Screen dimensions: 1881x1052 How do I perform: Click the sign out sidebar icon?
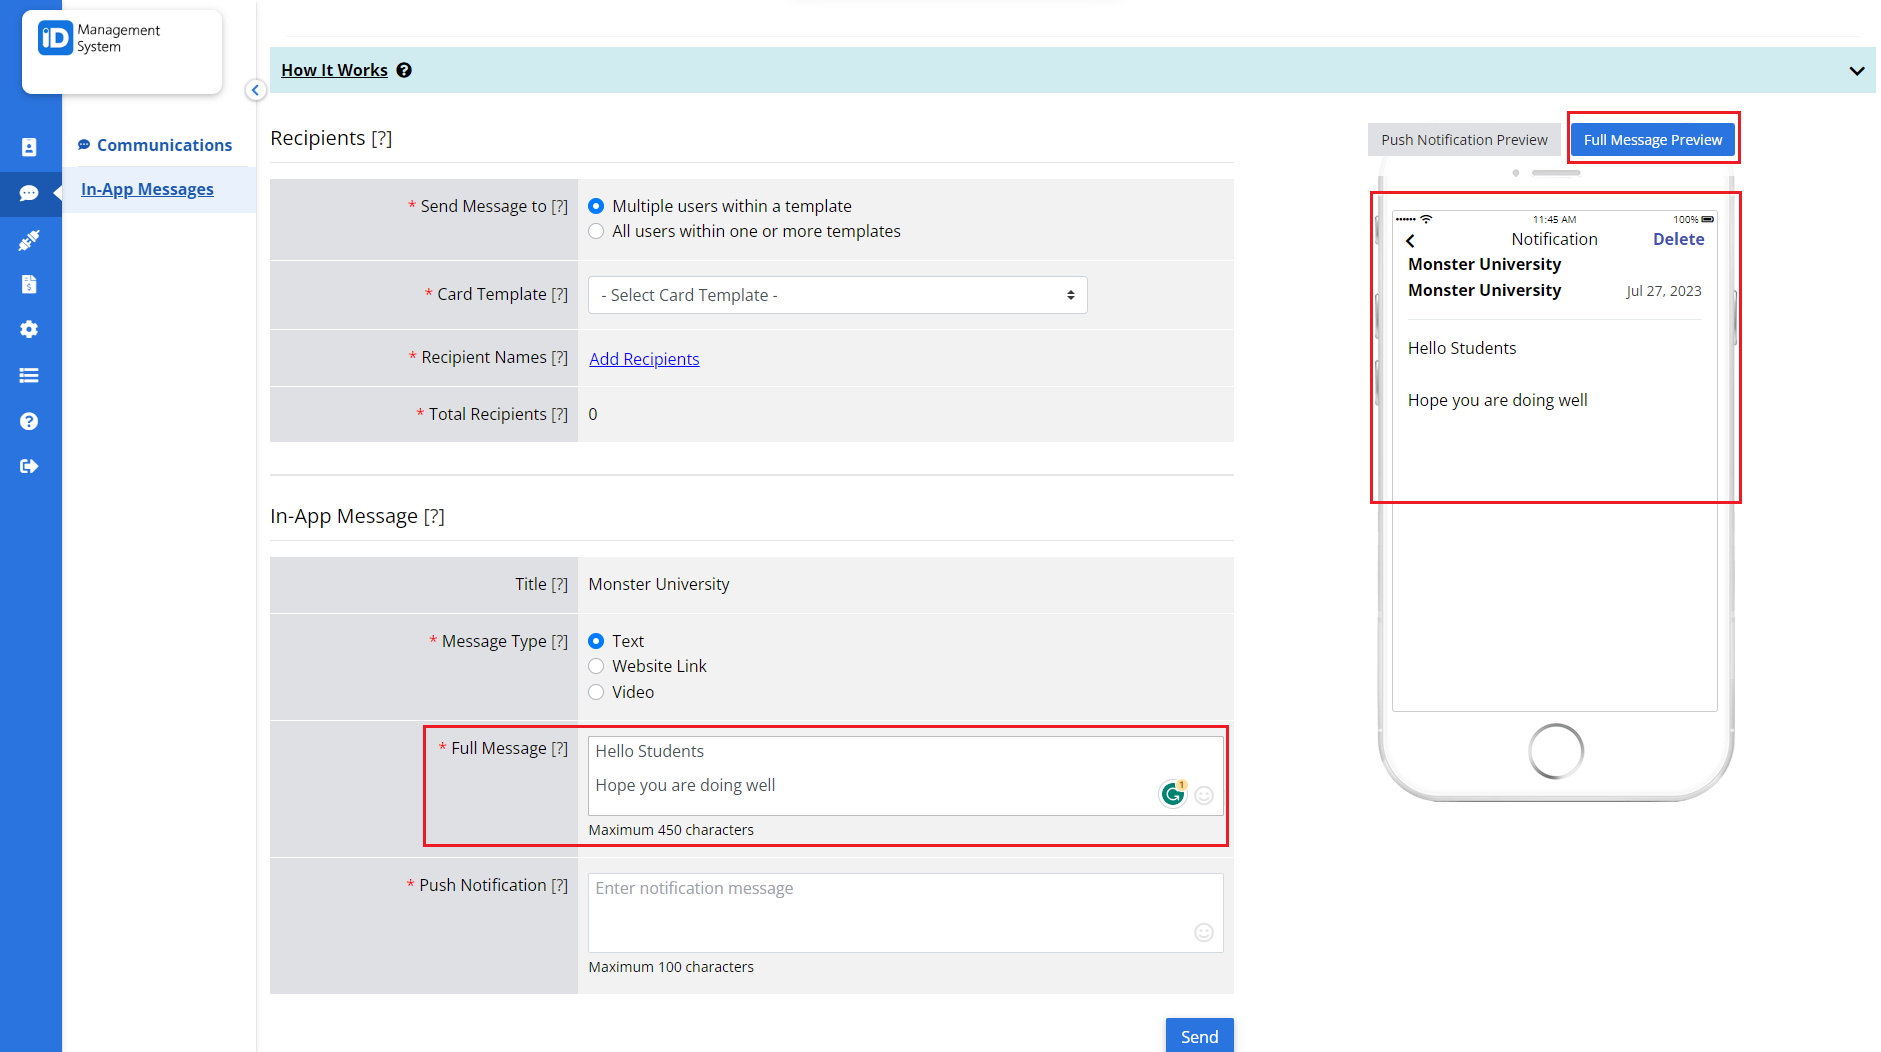(29, 466)
